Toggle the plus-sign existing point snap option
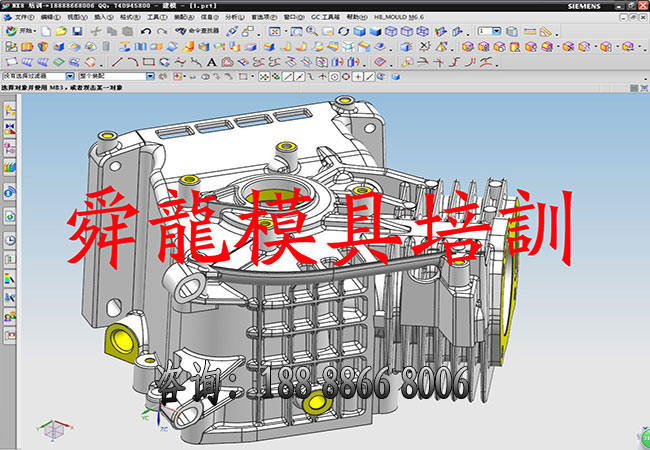Screen dimensions: 650x450 358,77
